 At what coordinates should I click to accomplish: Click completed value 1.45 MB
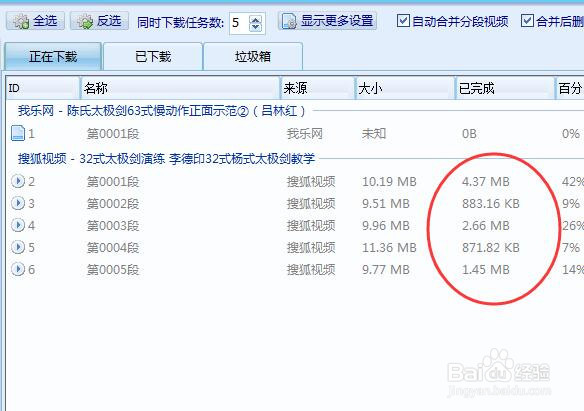coord(486,270)
